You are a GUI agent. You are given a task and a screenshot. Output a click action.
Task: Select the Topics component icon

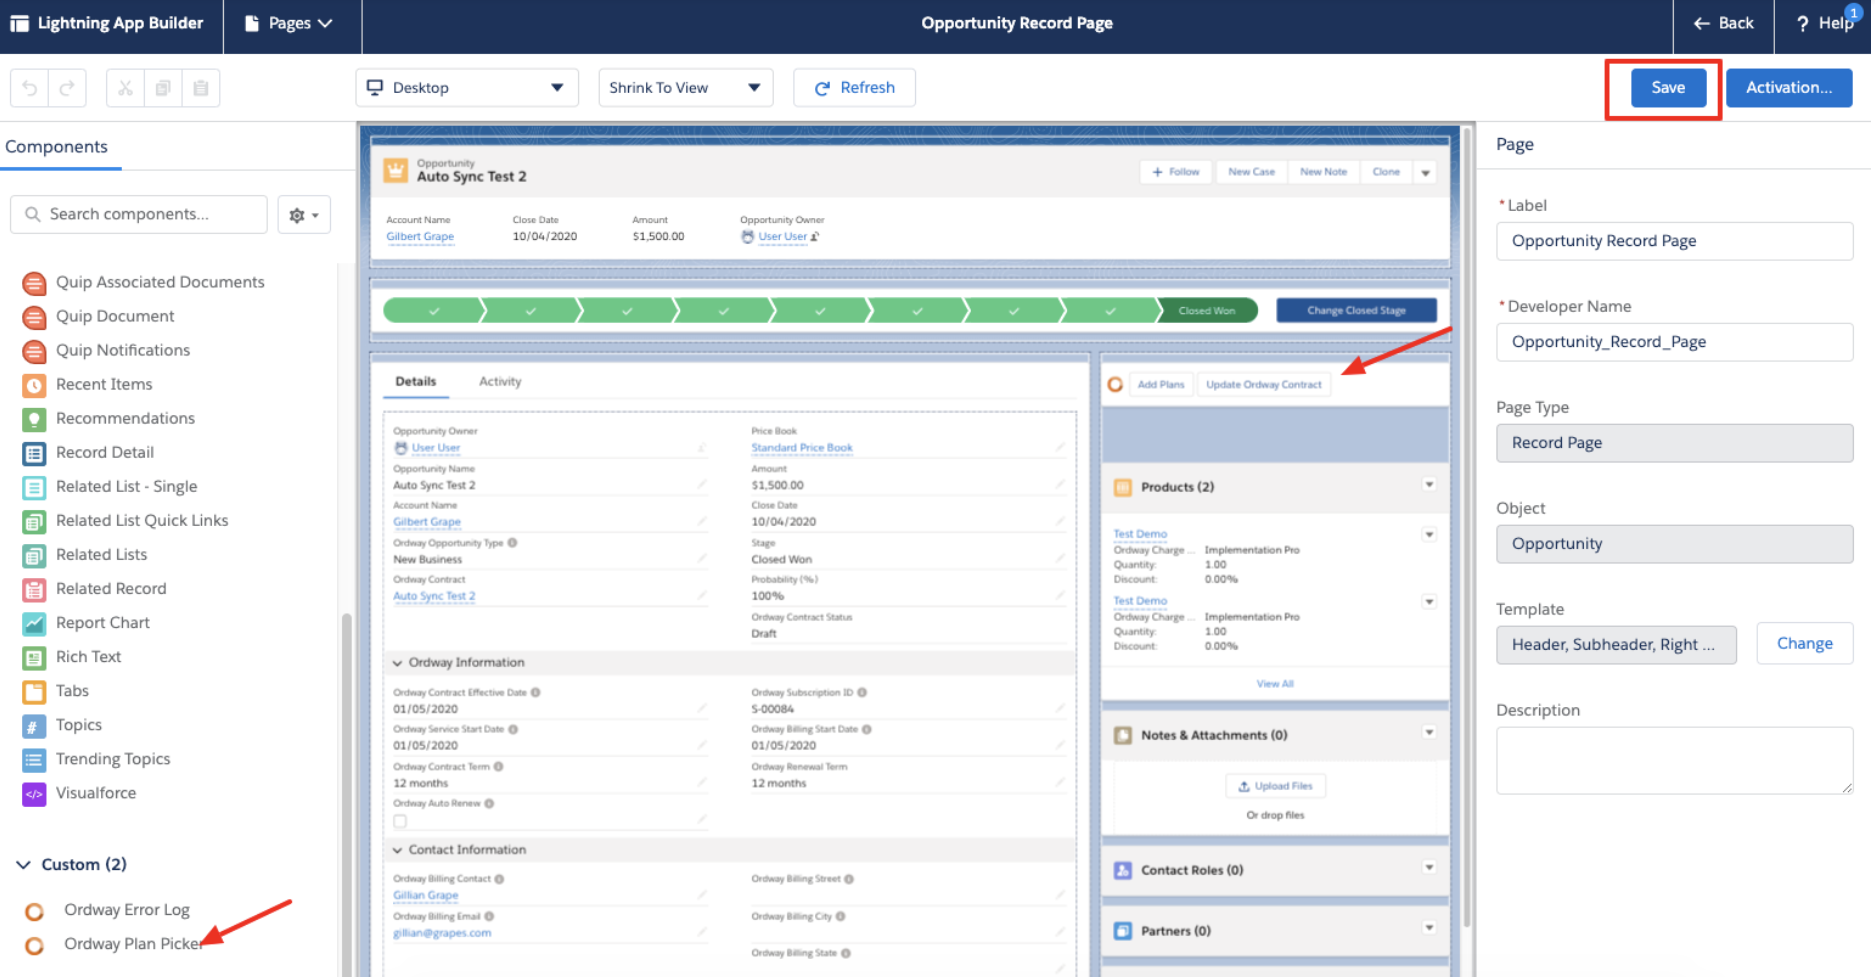coord(34,726)
